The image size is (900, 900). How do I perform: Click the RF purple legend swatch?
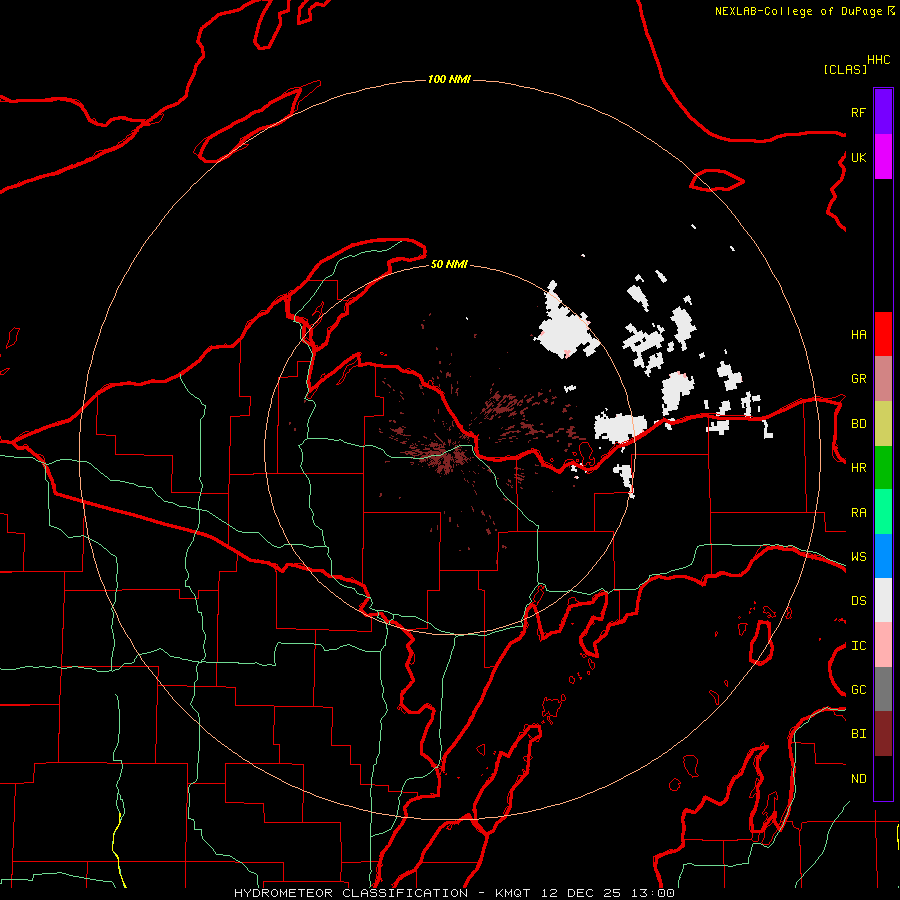click(x=883, y=112)
